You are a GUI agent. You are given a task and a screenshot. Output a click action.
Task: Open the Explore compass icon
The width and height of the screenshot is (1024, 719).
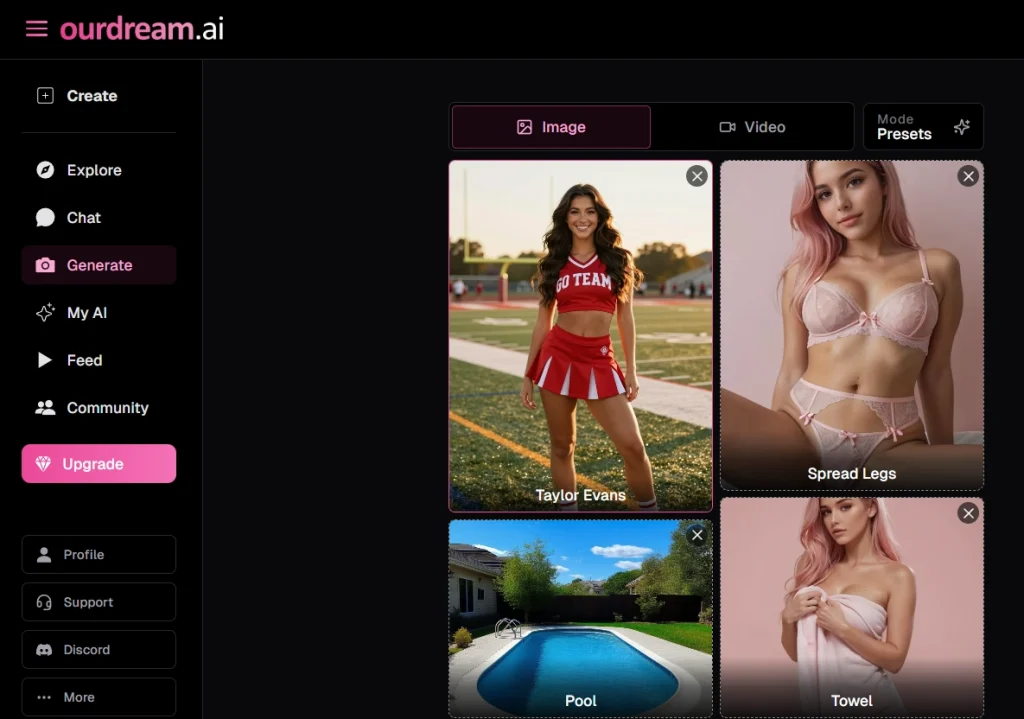click(44, 170)
